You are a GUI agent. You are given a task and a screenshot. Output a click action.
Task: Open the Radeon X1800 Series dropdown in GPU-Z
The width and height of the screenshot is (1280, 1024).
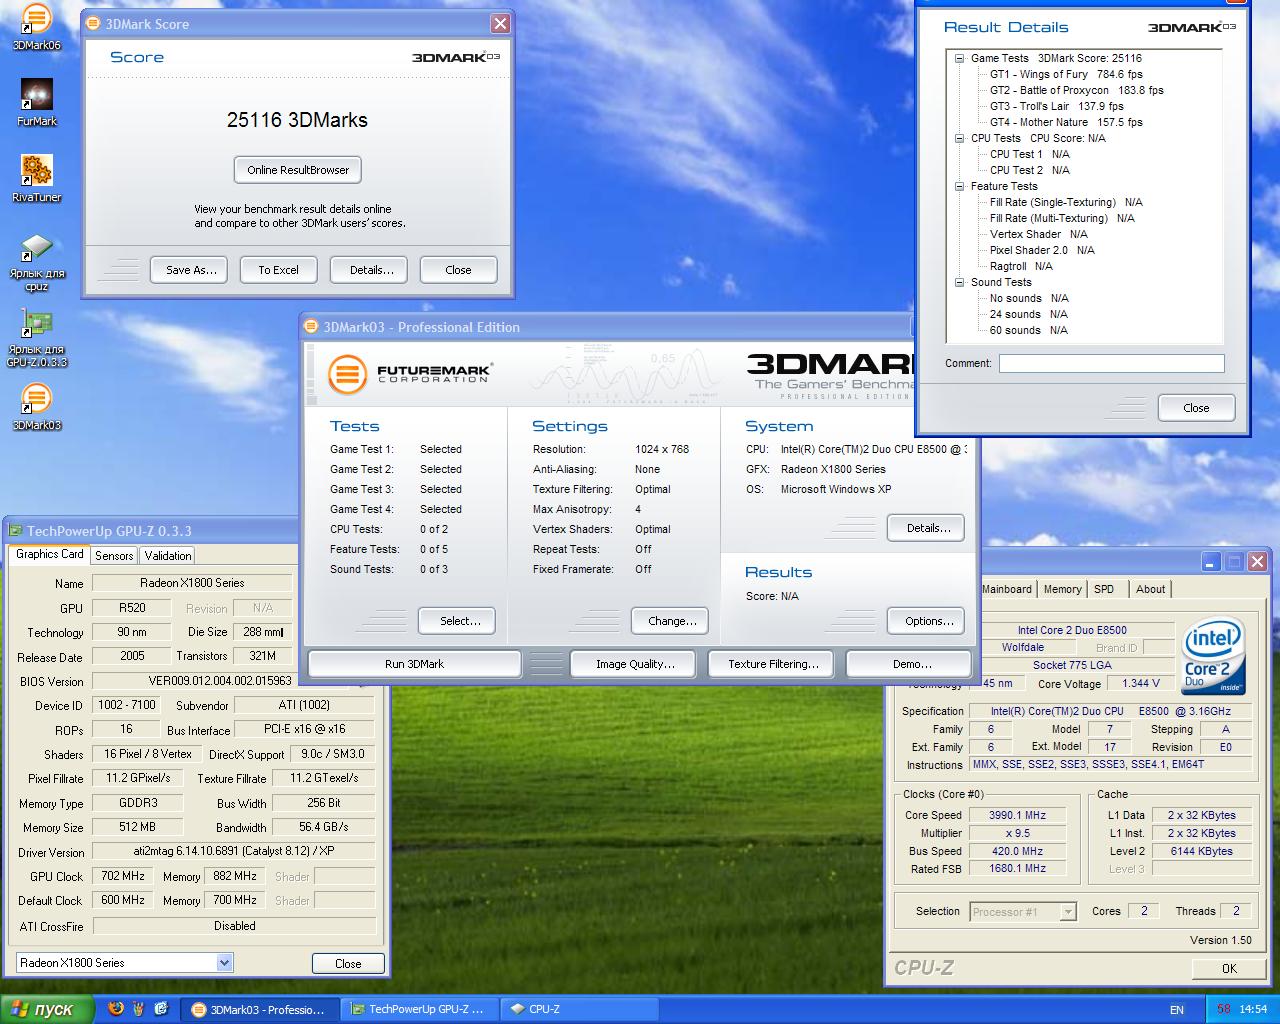(224, 963)
